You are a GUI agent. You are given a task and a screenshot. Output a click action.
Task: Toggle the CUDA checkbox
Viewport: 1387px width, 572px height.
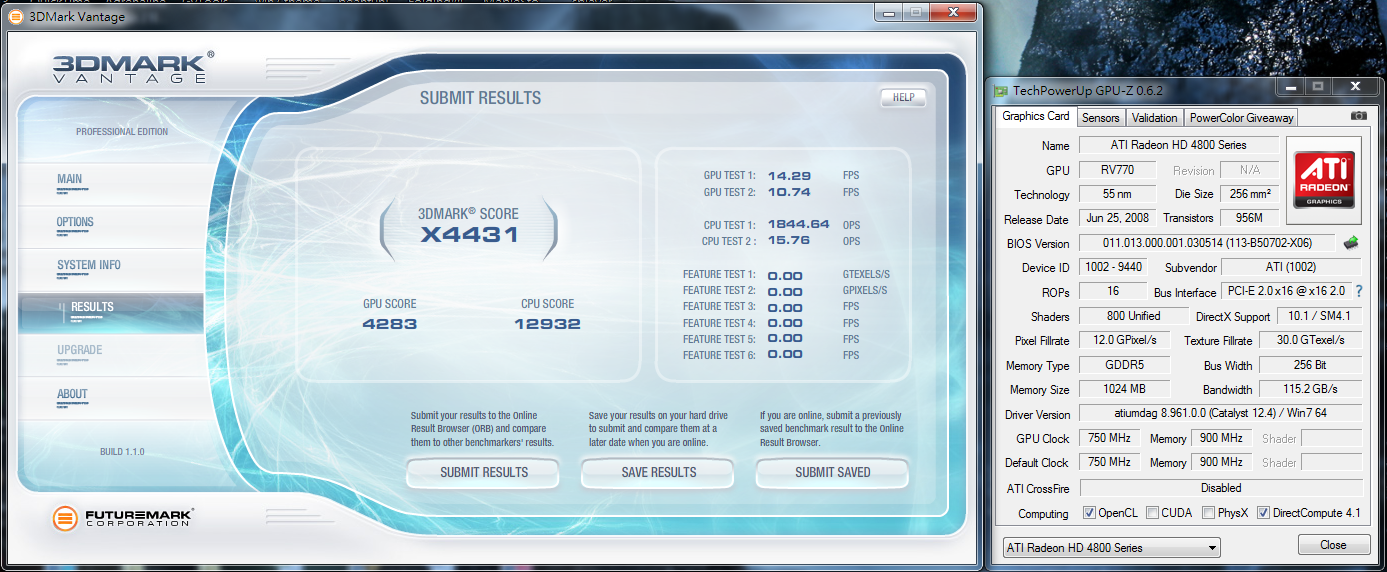tap(1153, 513)
